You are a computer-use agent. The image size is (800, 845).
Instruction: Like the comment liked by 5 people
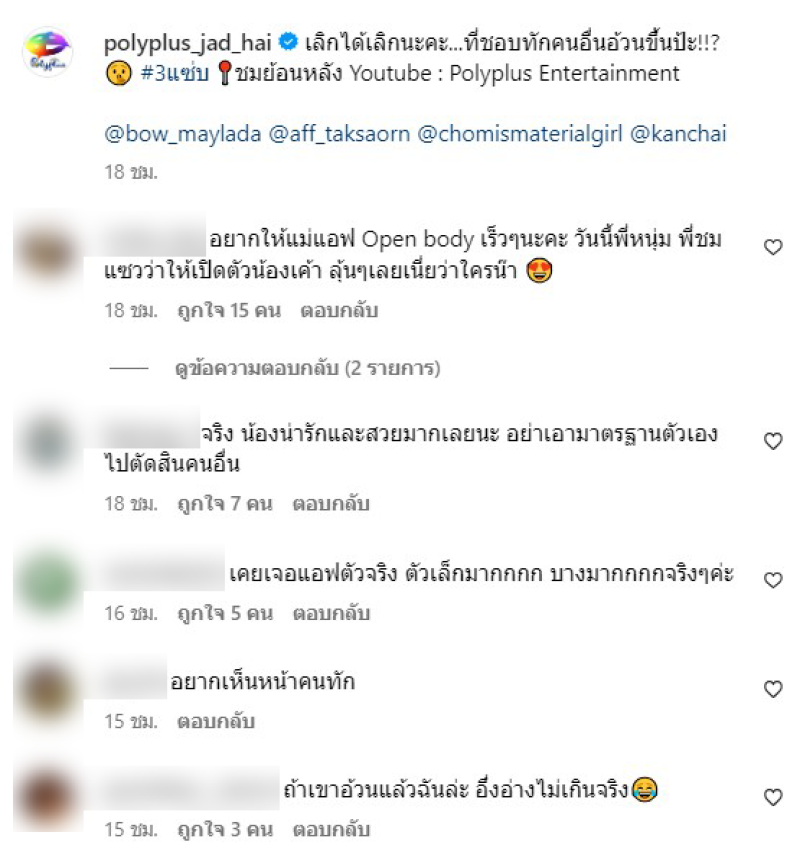point(773,580)
